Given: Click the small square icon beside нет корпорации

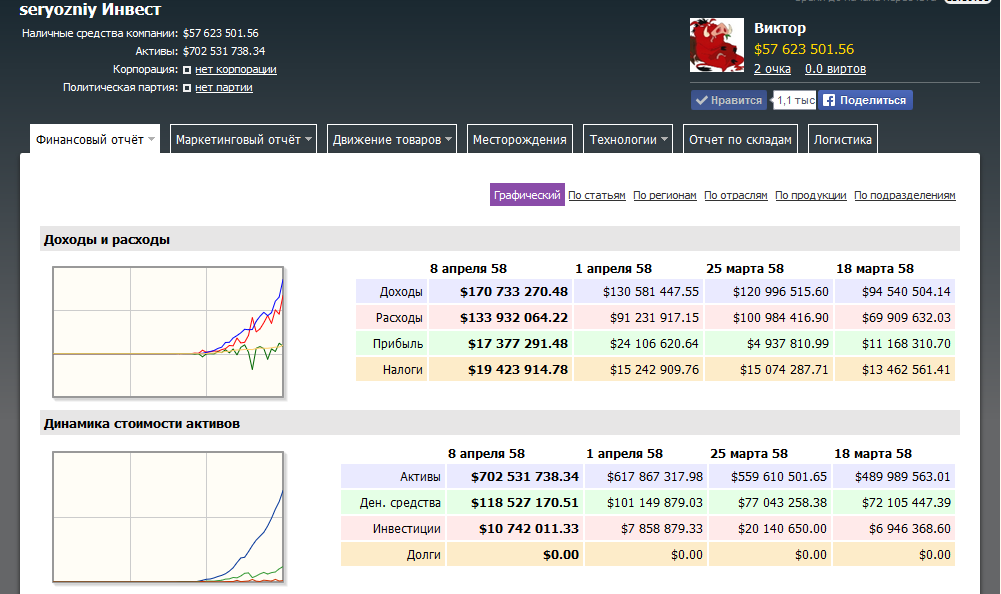Looking at the screenshot, I should tap(187, 70).
